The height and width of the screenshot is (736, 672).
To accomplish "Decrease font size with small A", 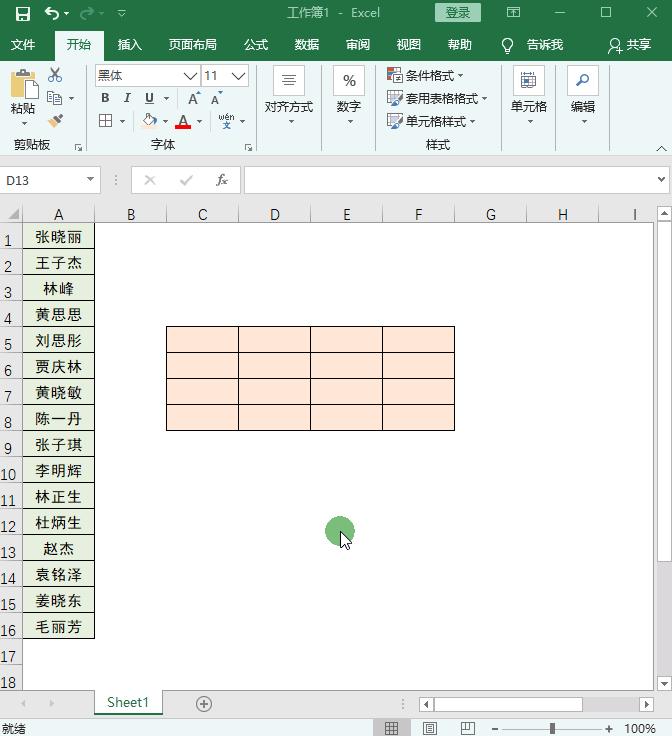I will click(x=216, y=98).
